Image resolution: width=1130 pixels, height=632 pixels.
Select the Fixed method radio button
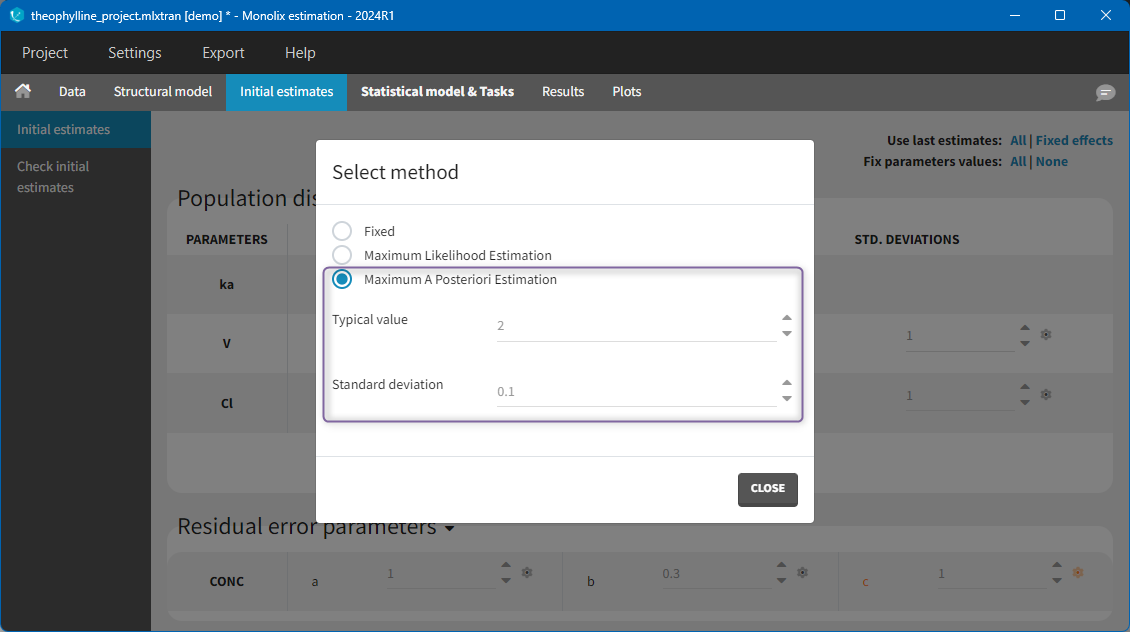pyautogui.click(x=342, y=231)
